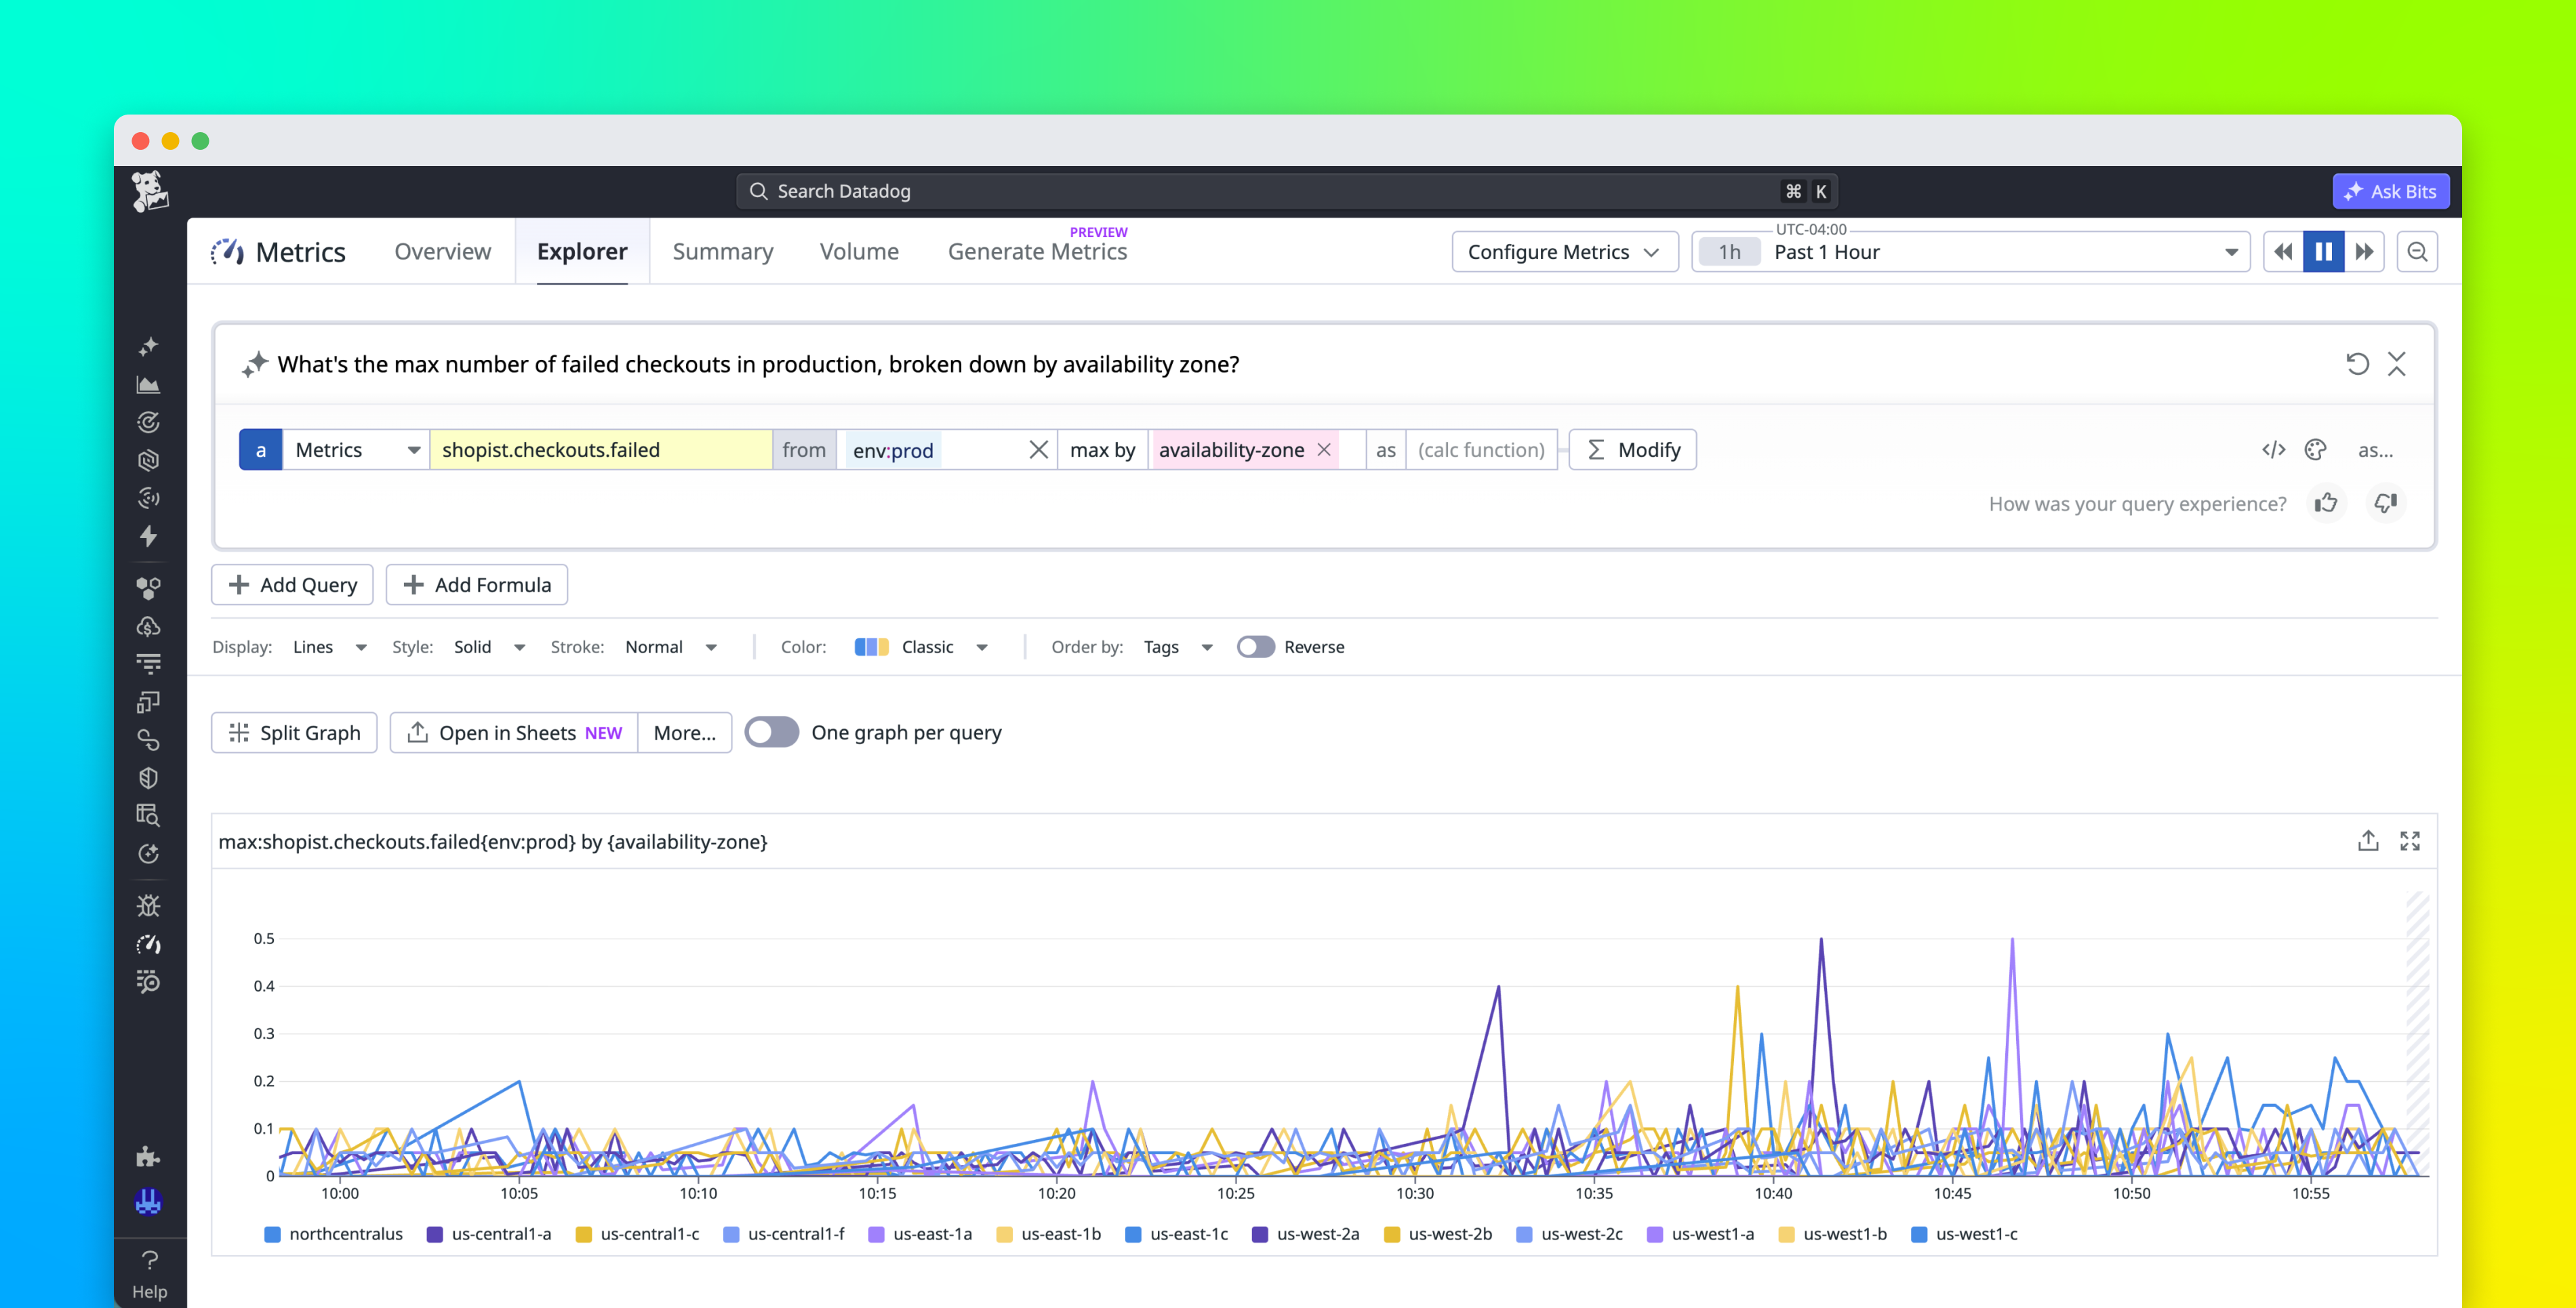
Task: Zoom out the time range with magnifier
Action: tap(2417, 252)
